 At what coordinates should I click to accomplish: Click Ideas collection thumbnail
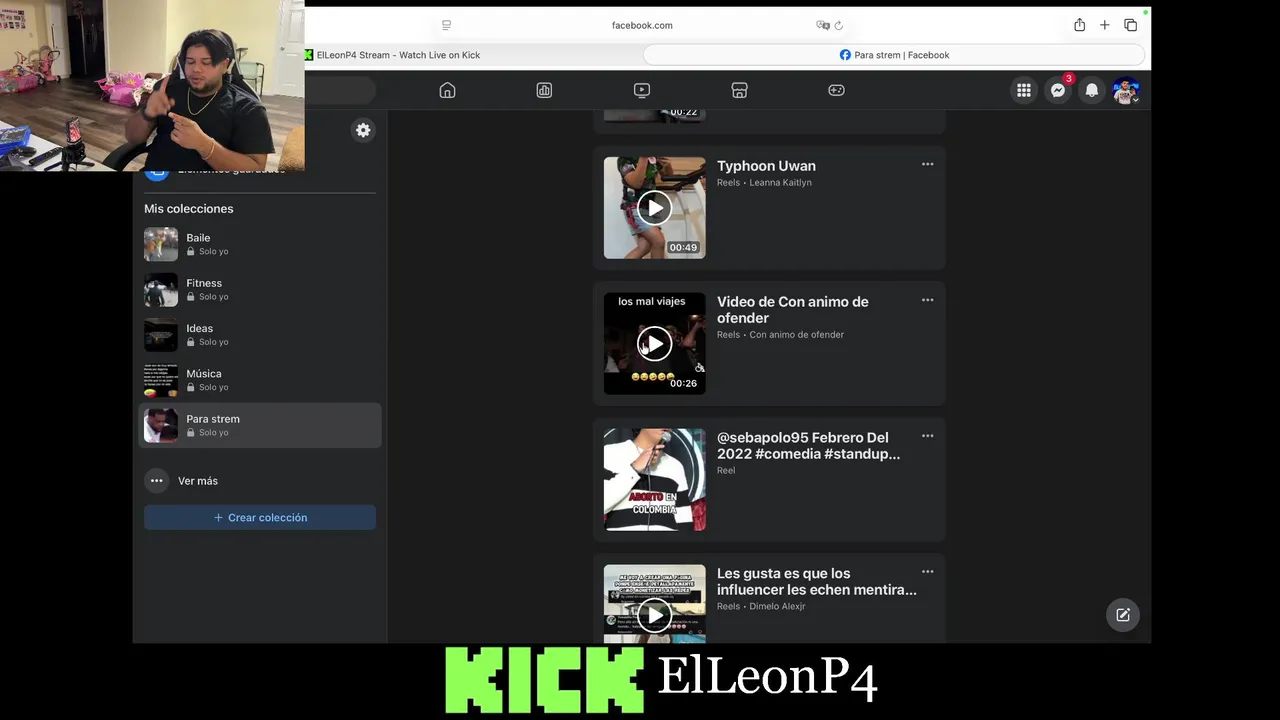coord(161,334)
